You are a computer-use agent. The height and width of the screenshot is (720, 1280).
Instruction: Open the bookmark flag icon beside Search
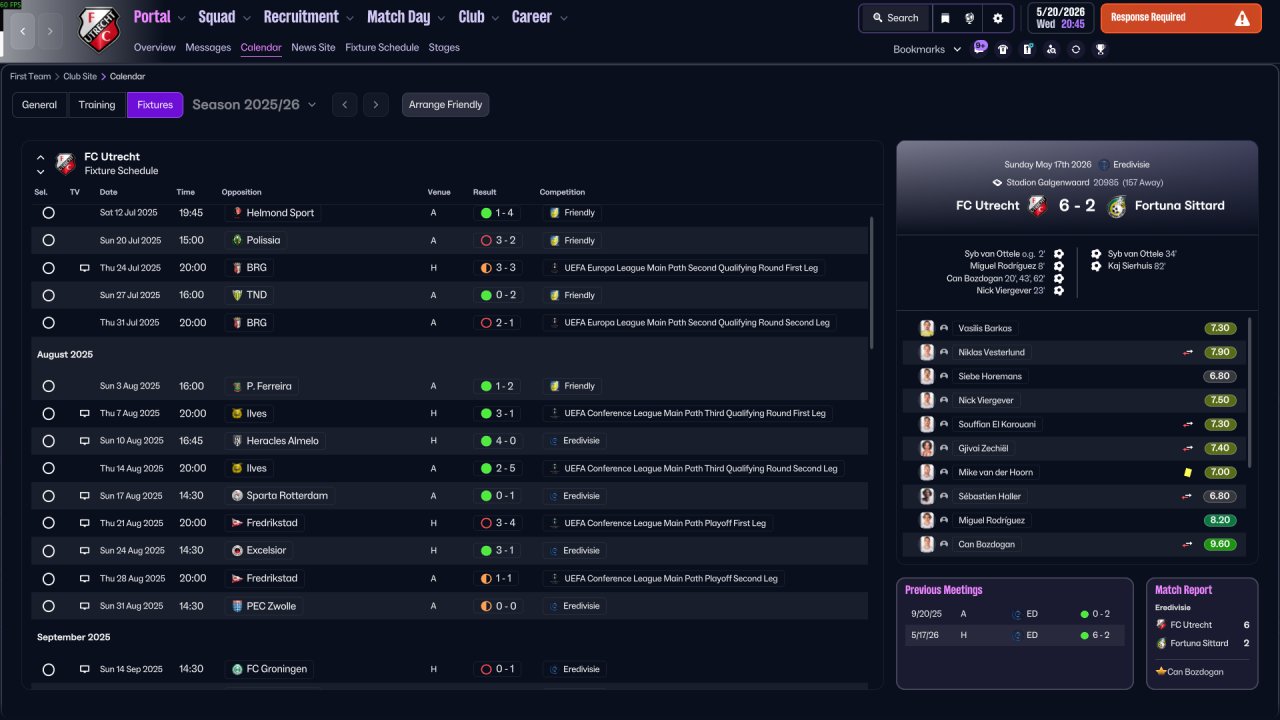click(945, 18)
